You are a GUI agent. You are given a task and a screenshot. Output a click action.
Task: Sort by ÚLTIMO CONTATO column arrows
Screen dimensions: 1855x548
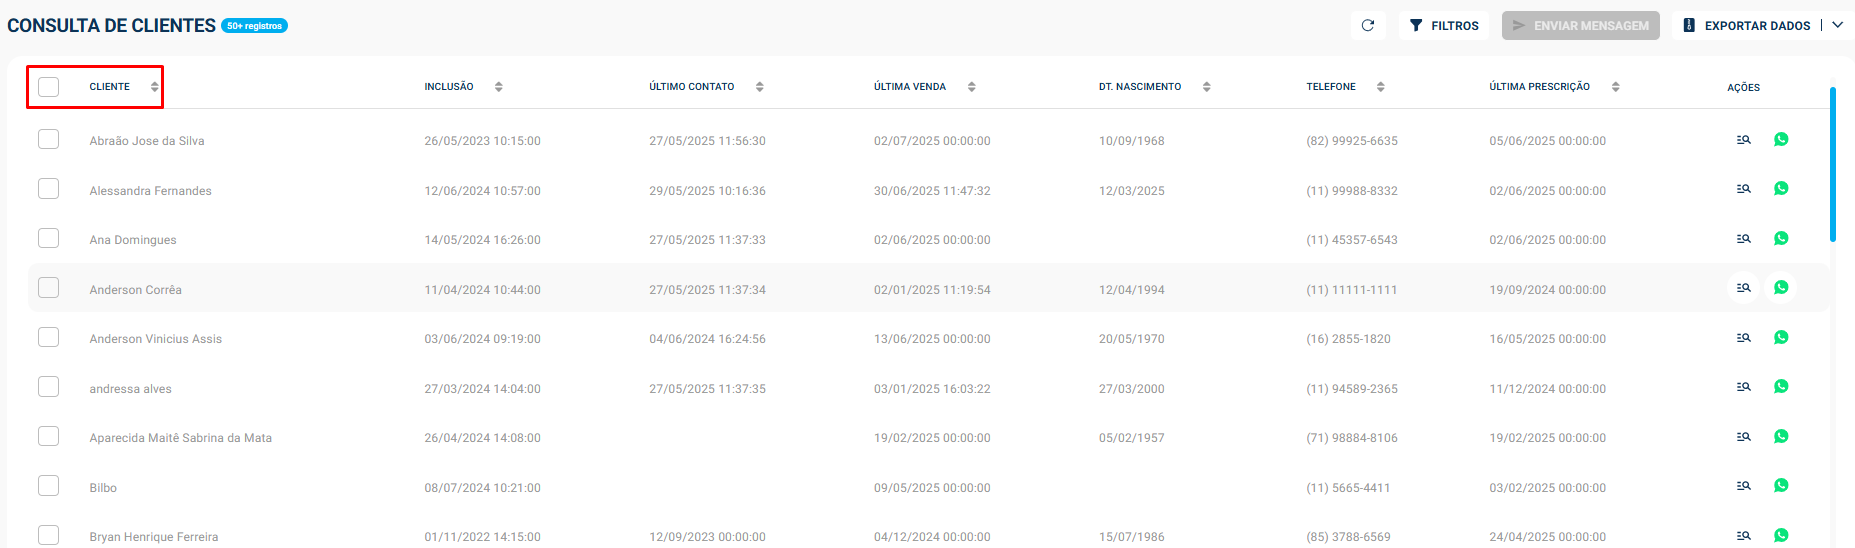[760, 87]
